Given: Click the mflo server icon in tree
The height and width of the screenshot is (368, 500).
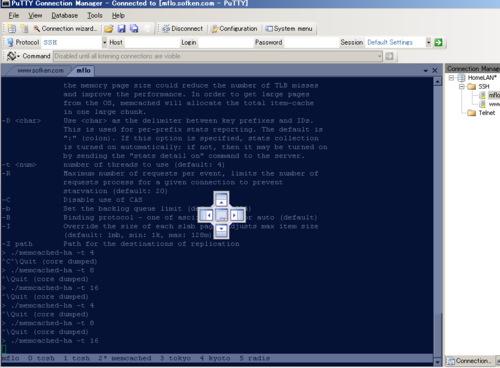Looking at the screenshot, I should (482, 95).
